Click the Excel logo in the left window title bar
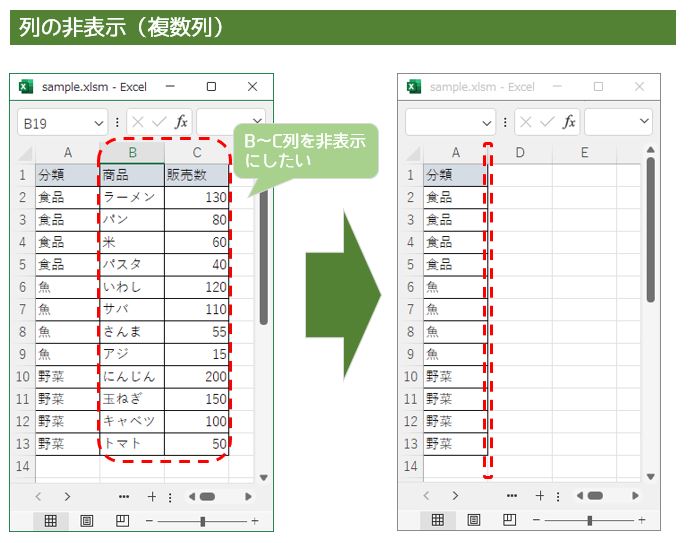 [x=26, y=87]
